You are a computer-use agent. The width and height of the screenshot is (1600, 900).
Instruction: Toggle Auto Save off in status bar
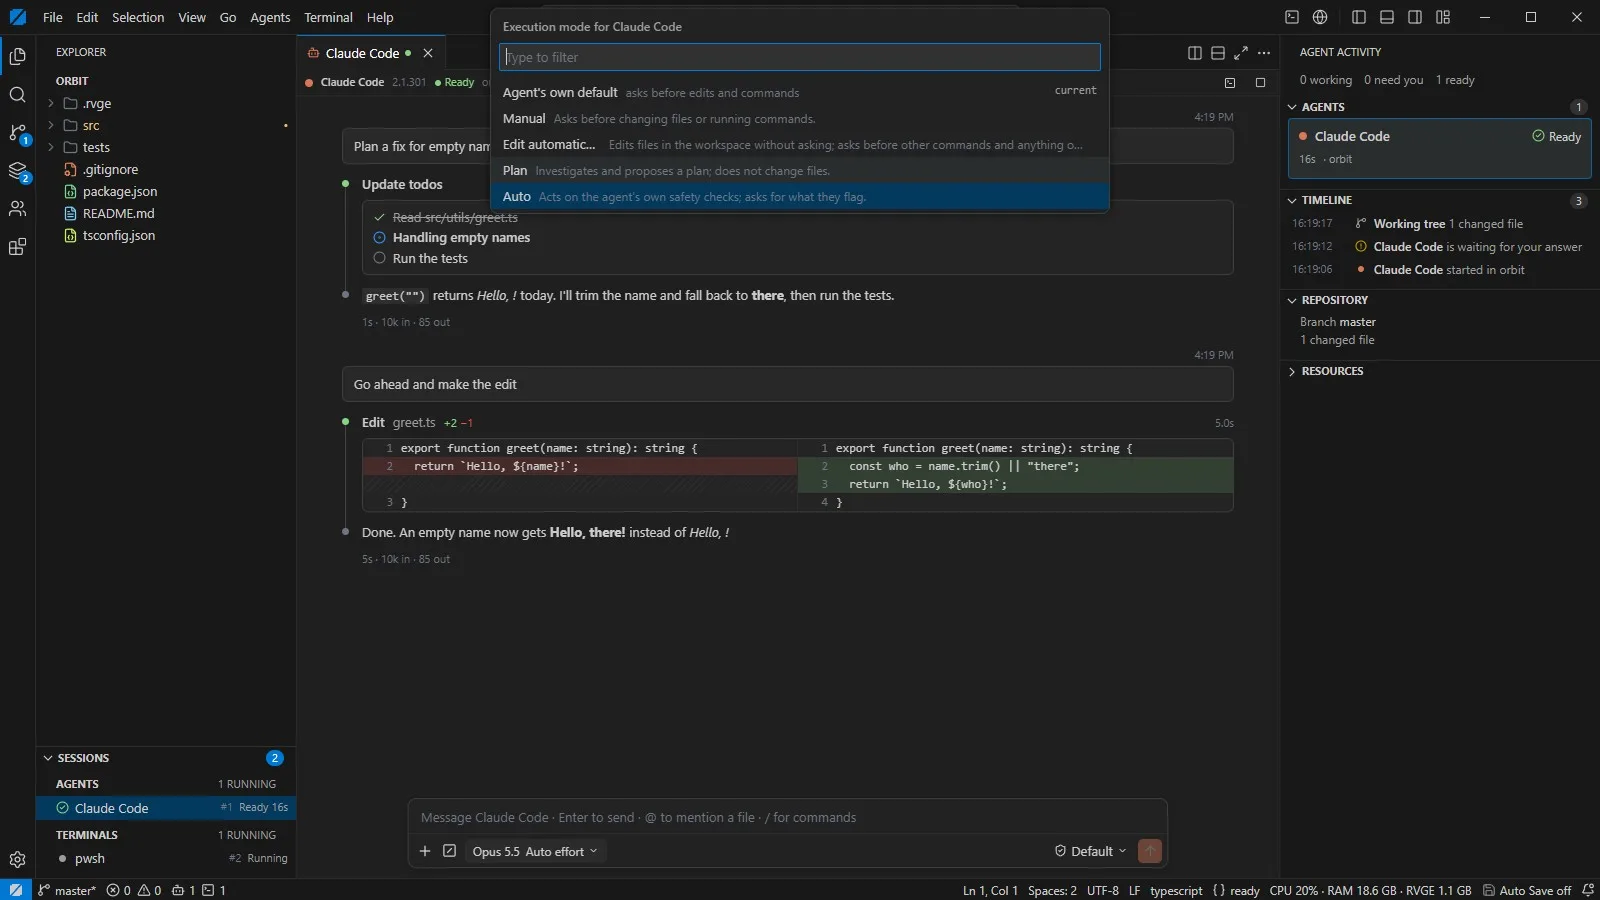[1527, 890]
